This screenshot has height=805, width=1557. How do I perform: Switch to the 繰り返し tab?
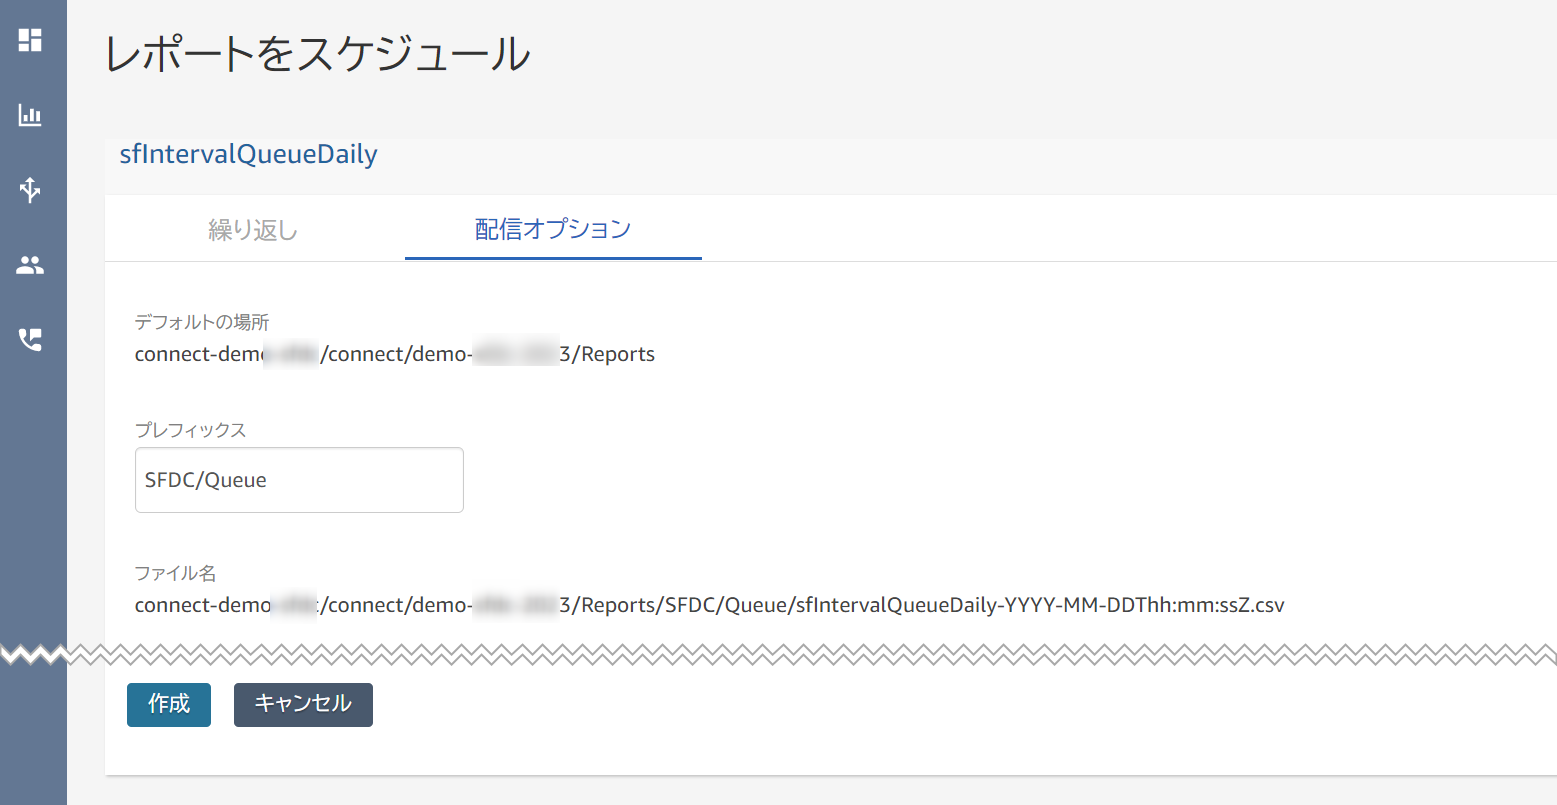[x=253, y=230]
